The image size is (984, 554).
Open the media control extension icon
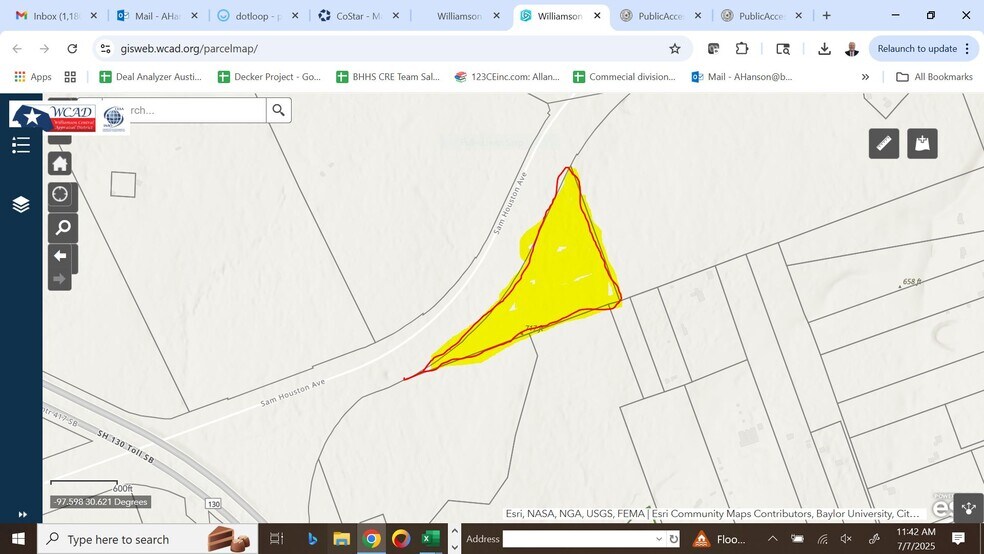click(714, 48)
